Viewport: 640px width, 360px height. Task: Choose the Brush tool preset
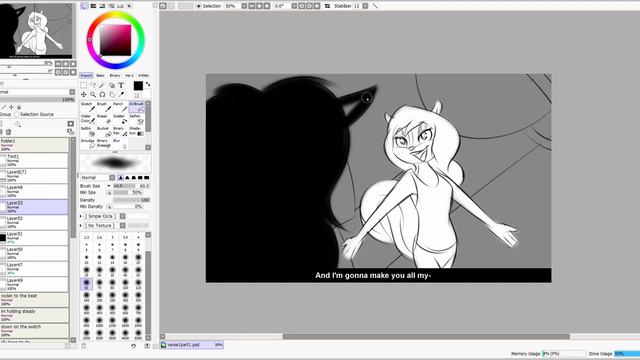coord(104,107)
